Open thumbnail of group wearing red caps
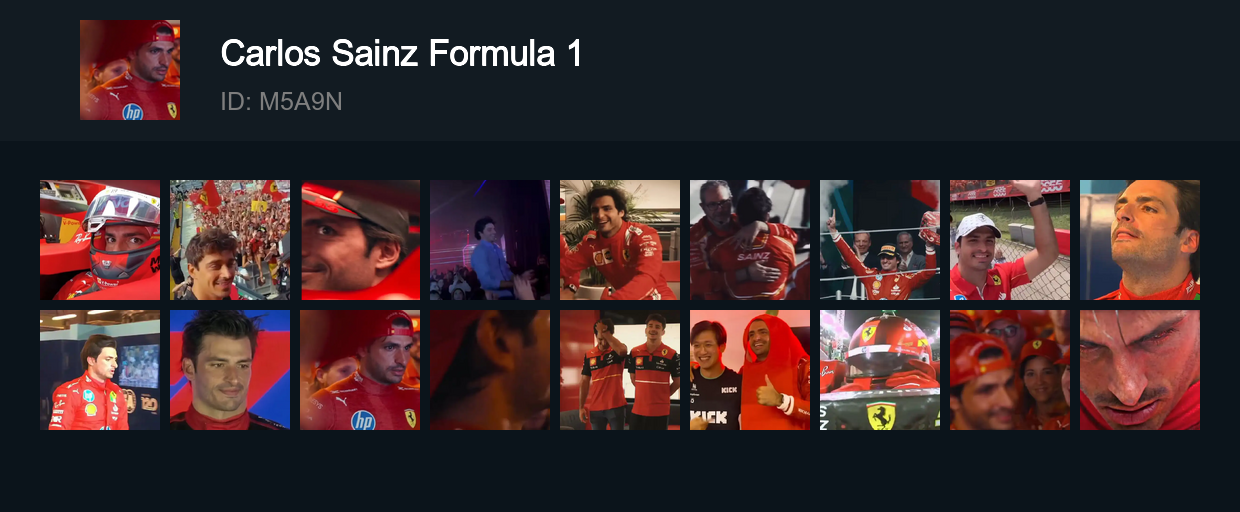Image resolution: width=1240 pixels, height=512 pixels. click(x=1010, y=370)
